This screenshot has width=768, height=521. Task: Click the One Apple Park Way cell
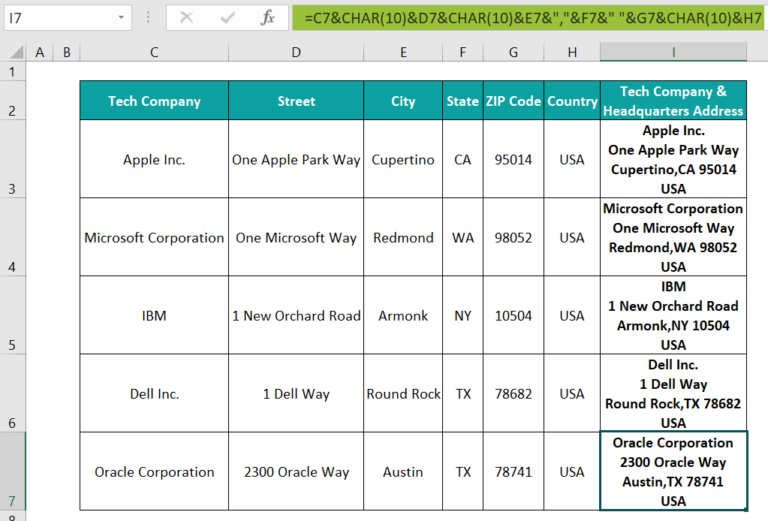tap(296, 159)
